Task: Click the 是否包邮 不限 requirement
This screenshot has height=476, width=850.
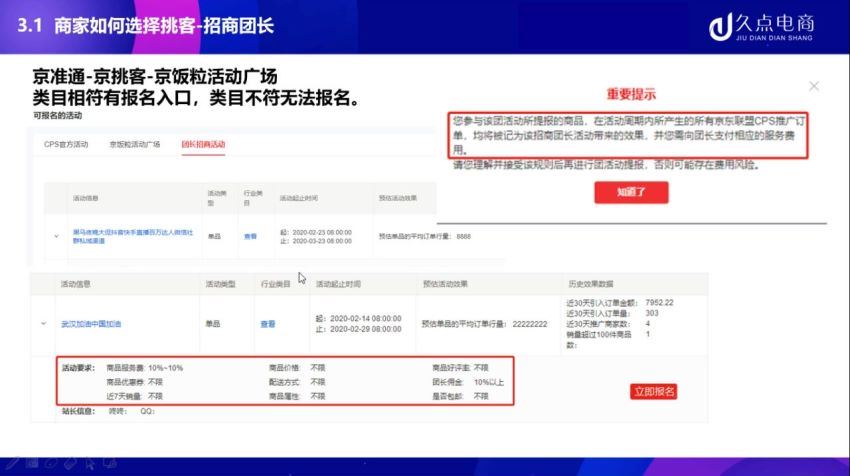Action: 460,396
